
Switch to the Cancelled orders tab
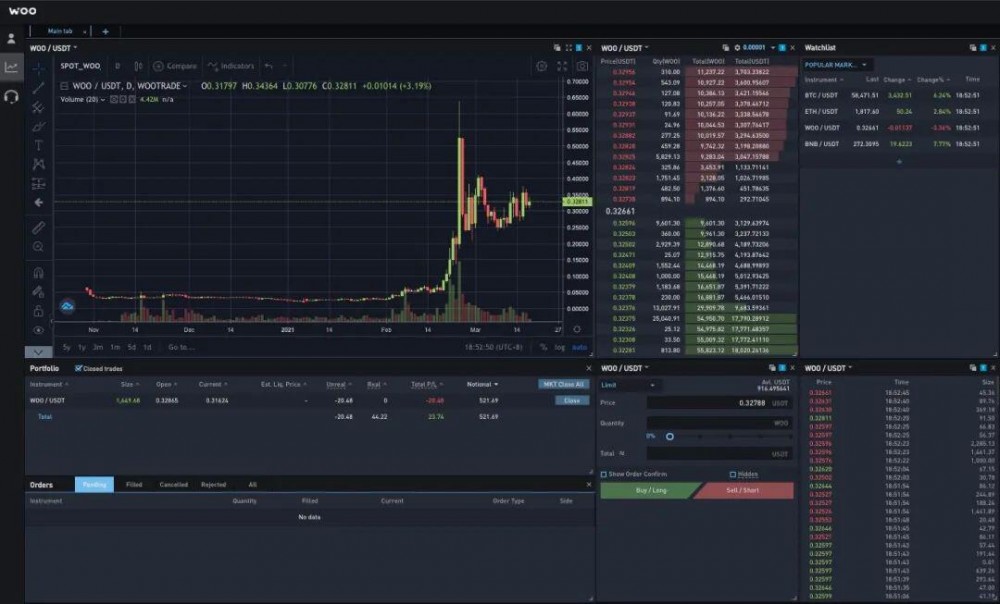click(173, 485)
